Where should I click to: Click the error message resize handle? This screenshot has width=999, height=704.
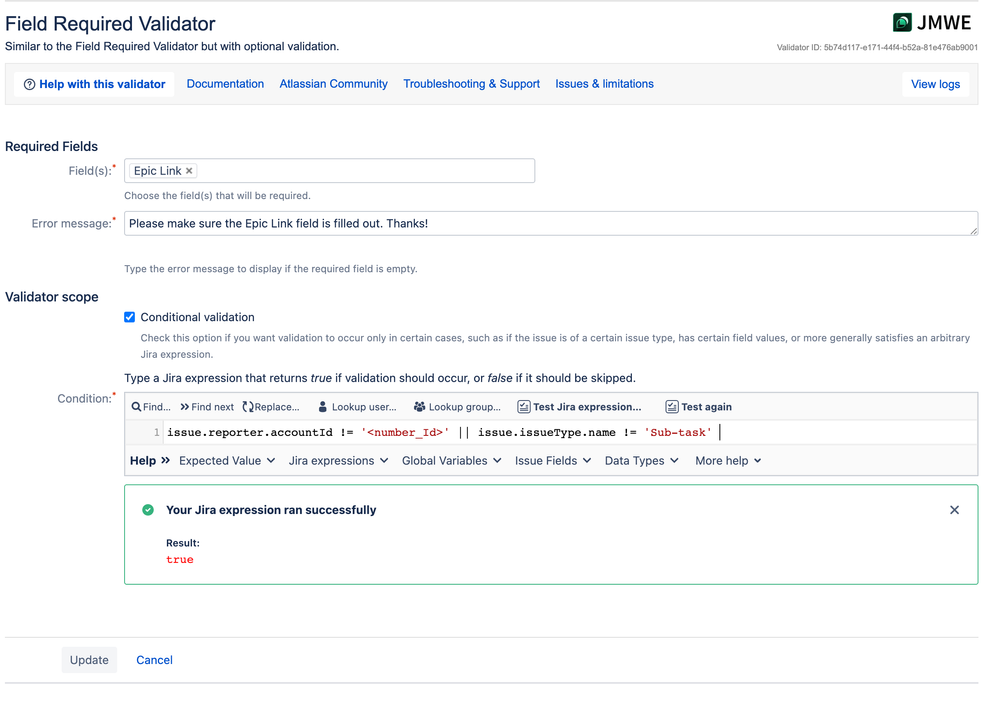pos(974,231)
